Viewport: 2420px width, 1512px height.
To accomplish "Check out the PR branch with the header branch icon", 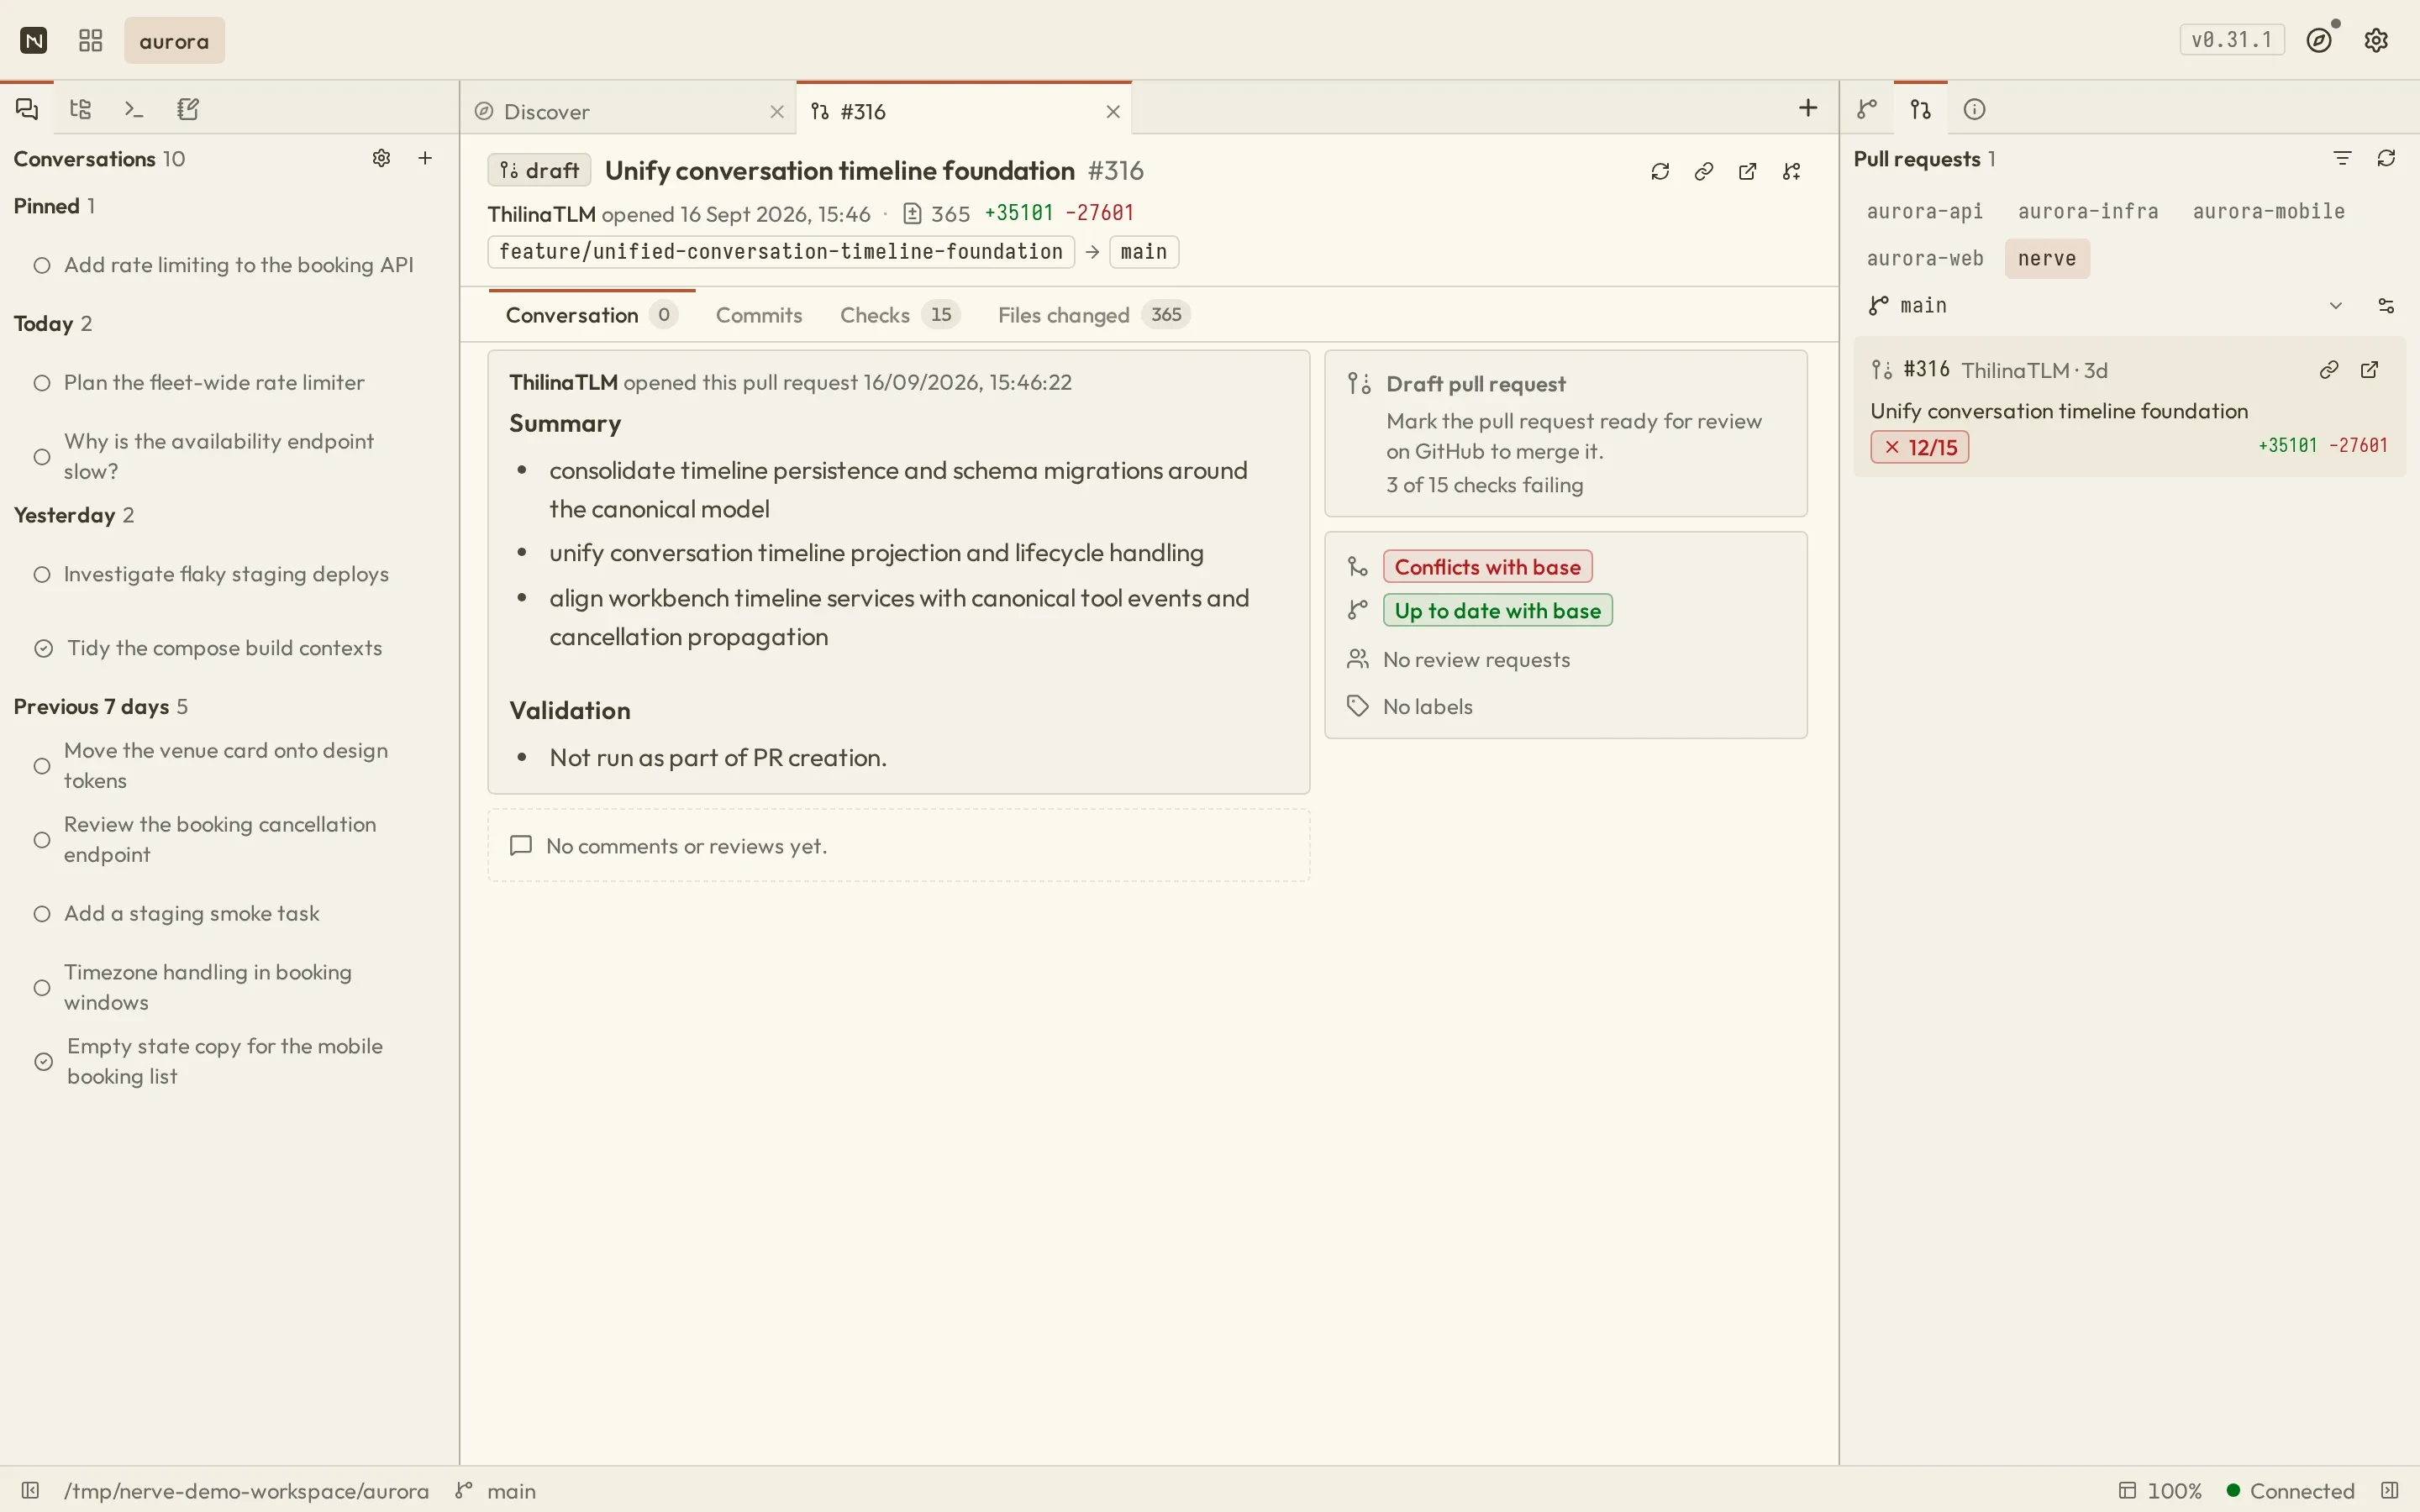I will (1792, 172).
